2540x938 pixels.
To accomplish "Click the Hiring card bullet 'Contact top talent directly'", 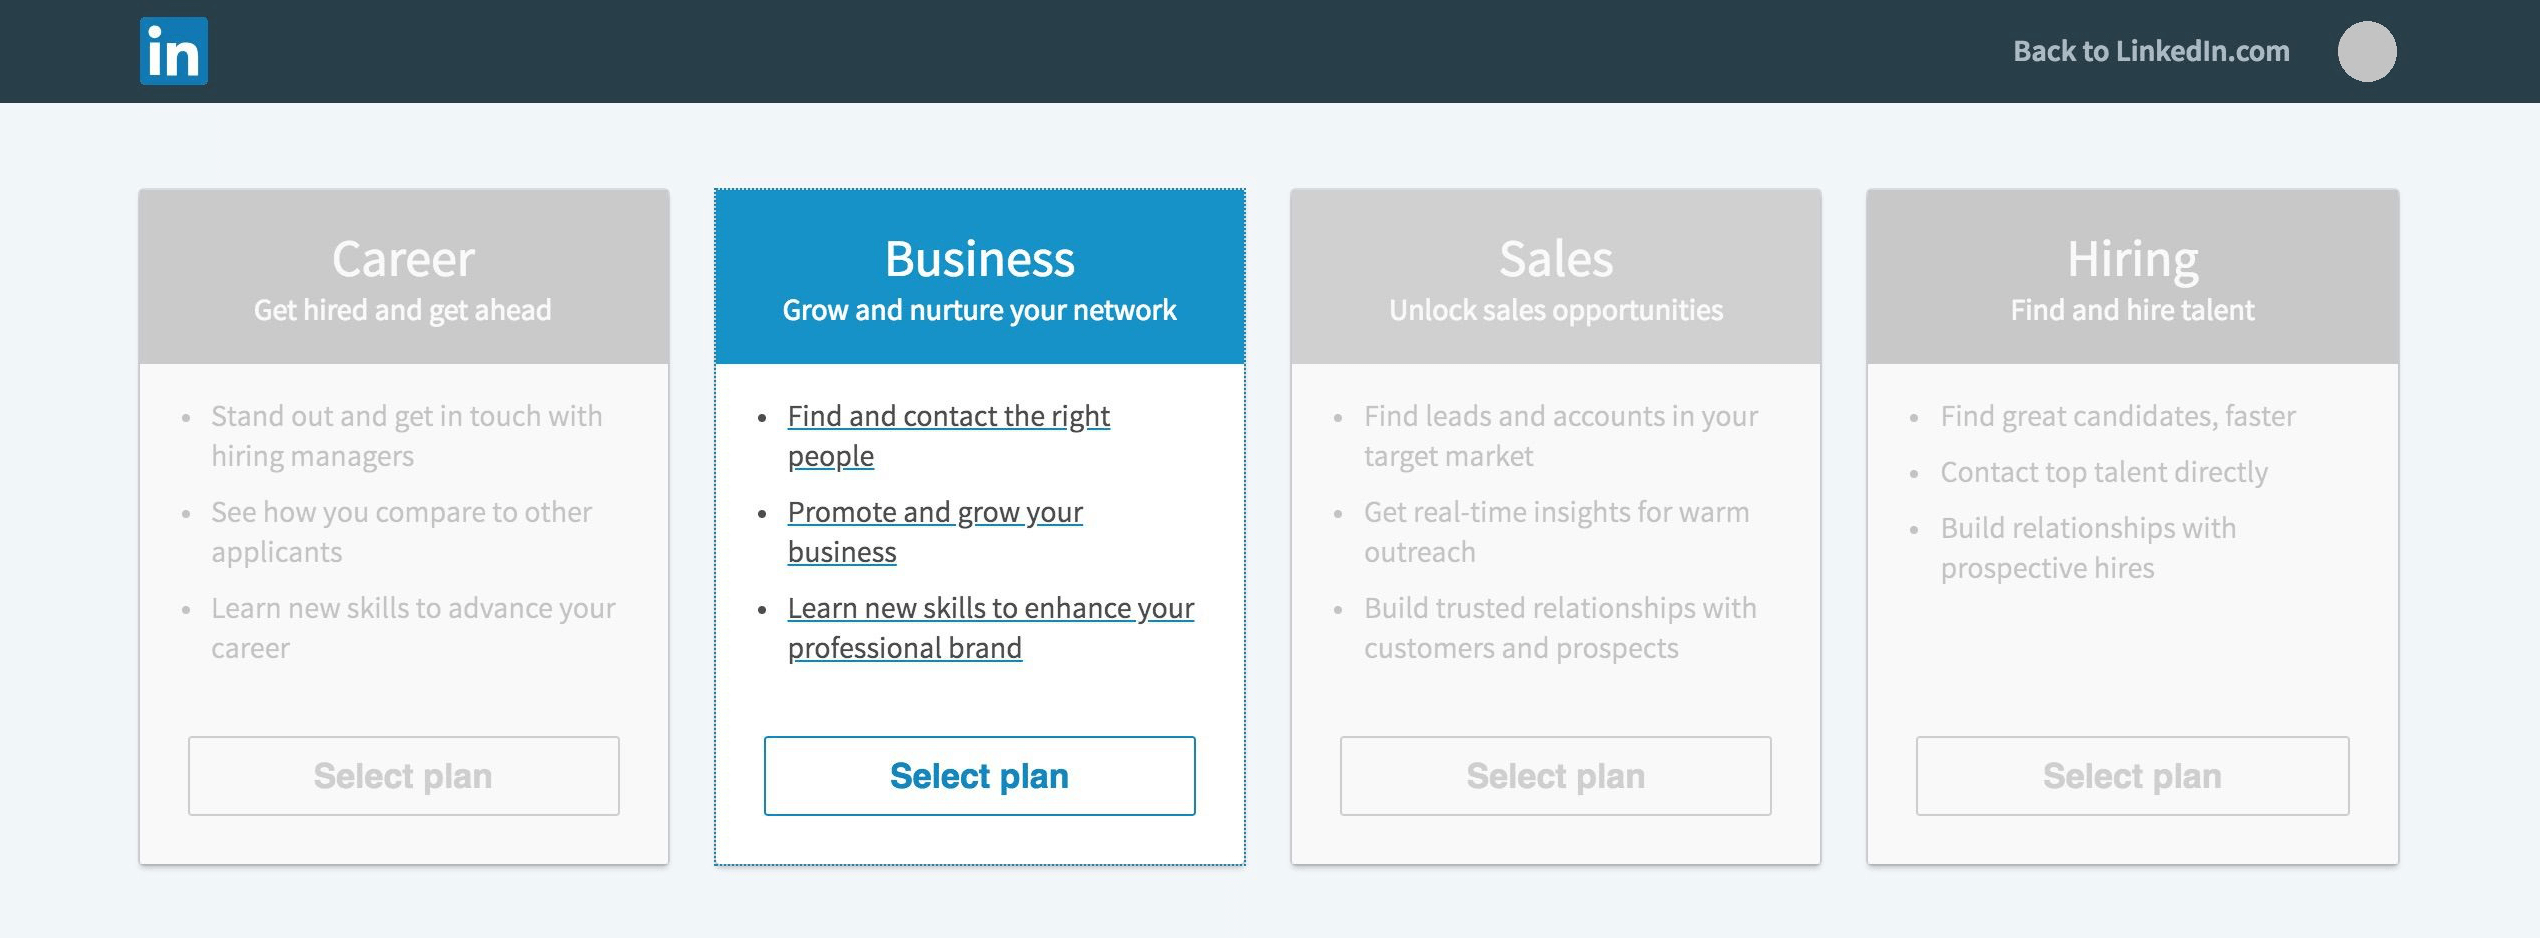I will click(x=2103, y=471).
